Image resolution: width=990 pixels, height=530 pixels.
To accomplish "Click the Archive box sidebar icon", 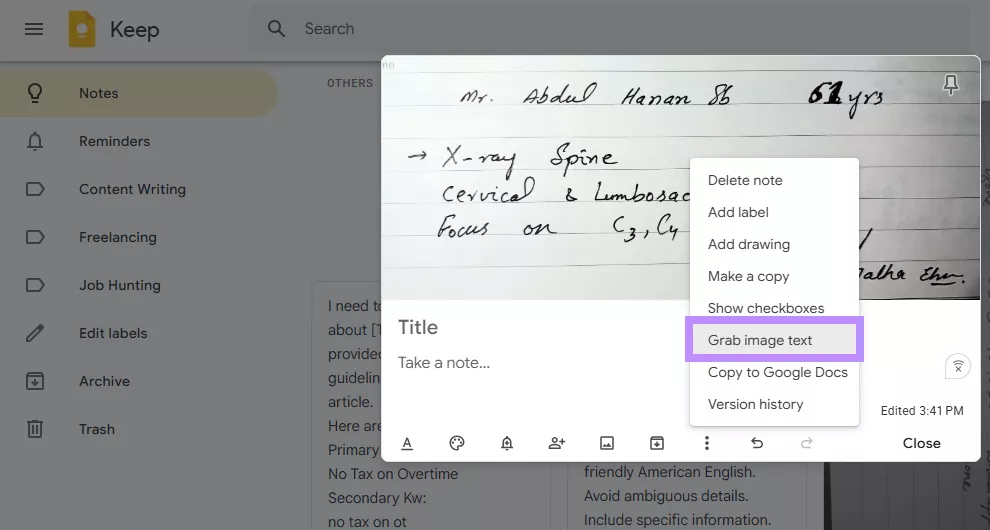I will pos(35,381).
